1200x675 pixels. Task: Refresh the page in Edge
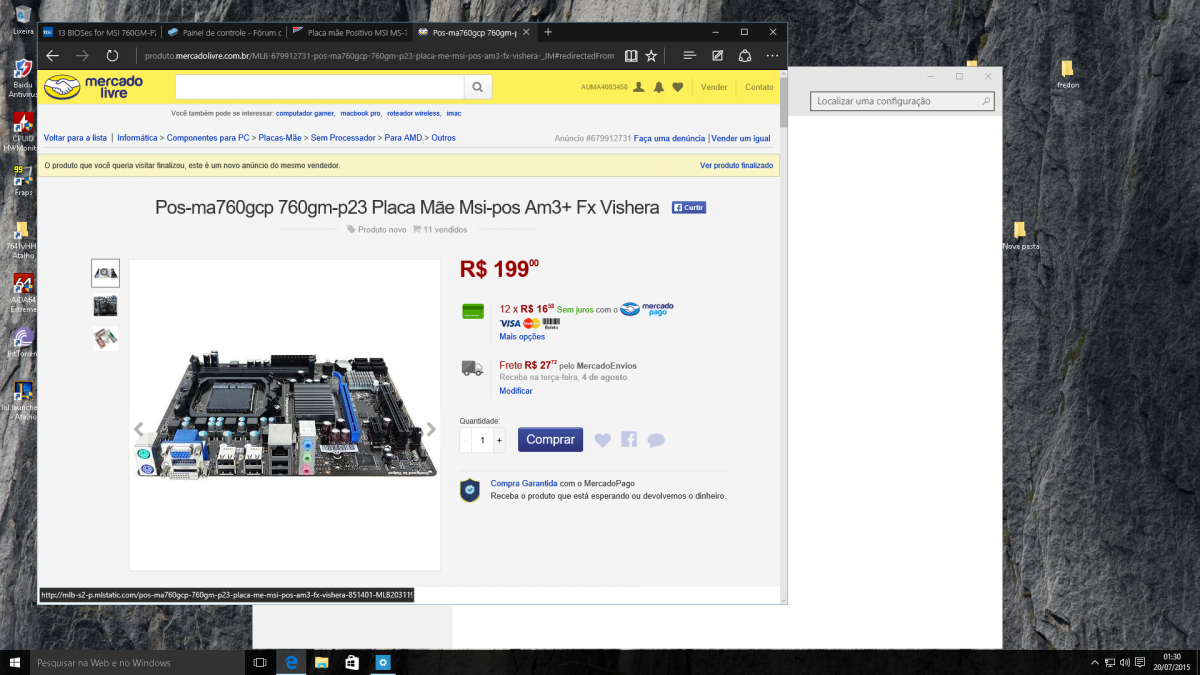(x=113, y=56)
